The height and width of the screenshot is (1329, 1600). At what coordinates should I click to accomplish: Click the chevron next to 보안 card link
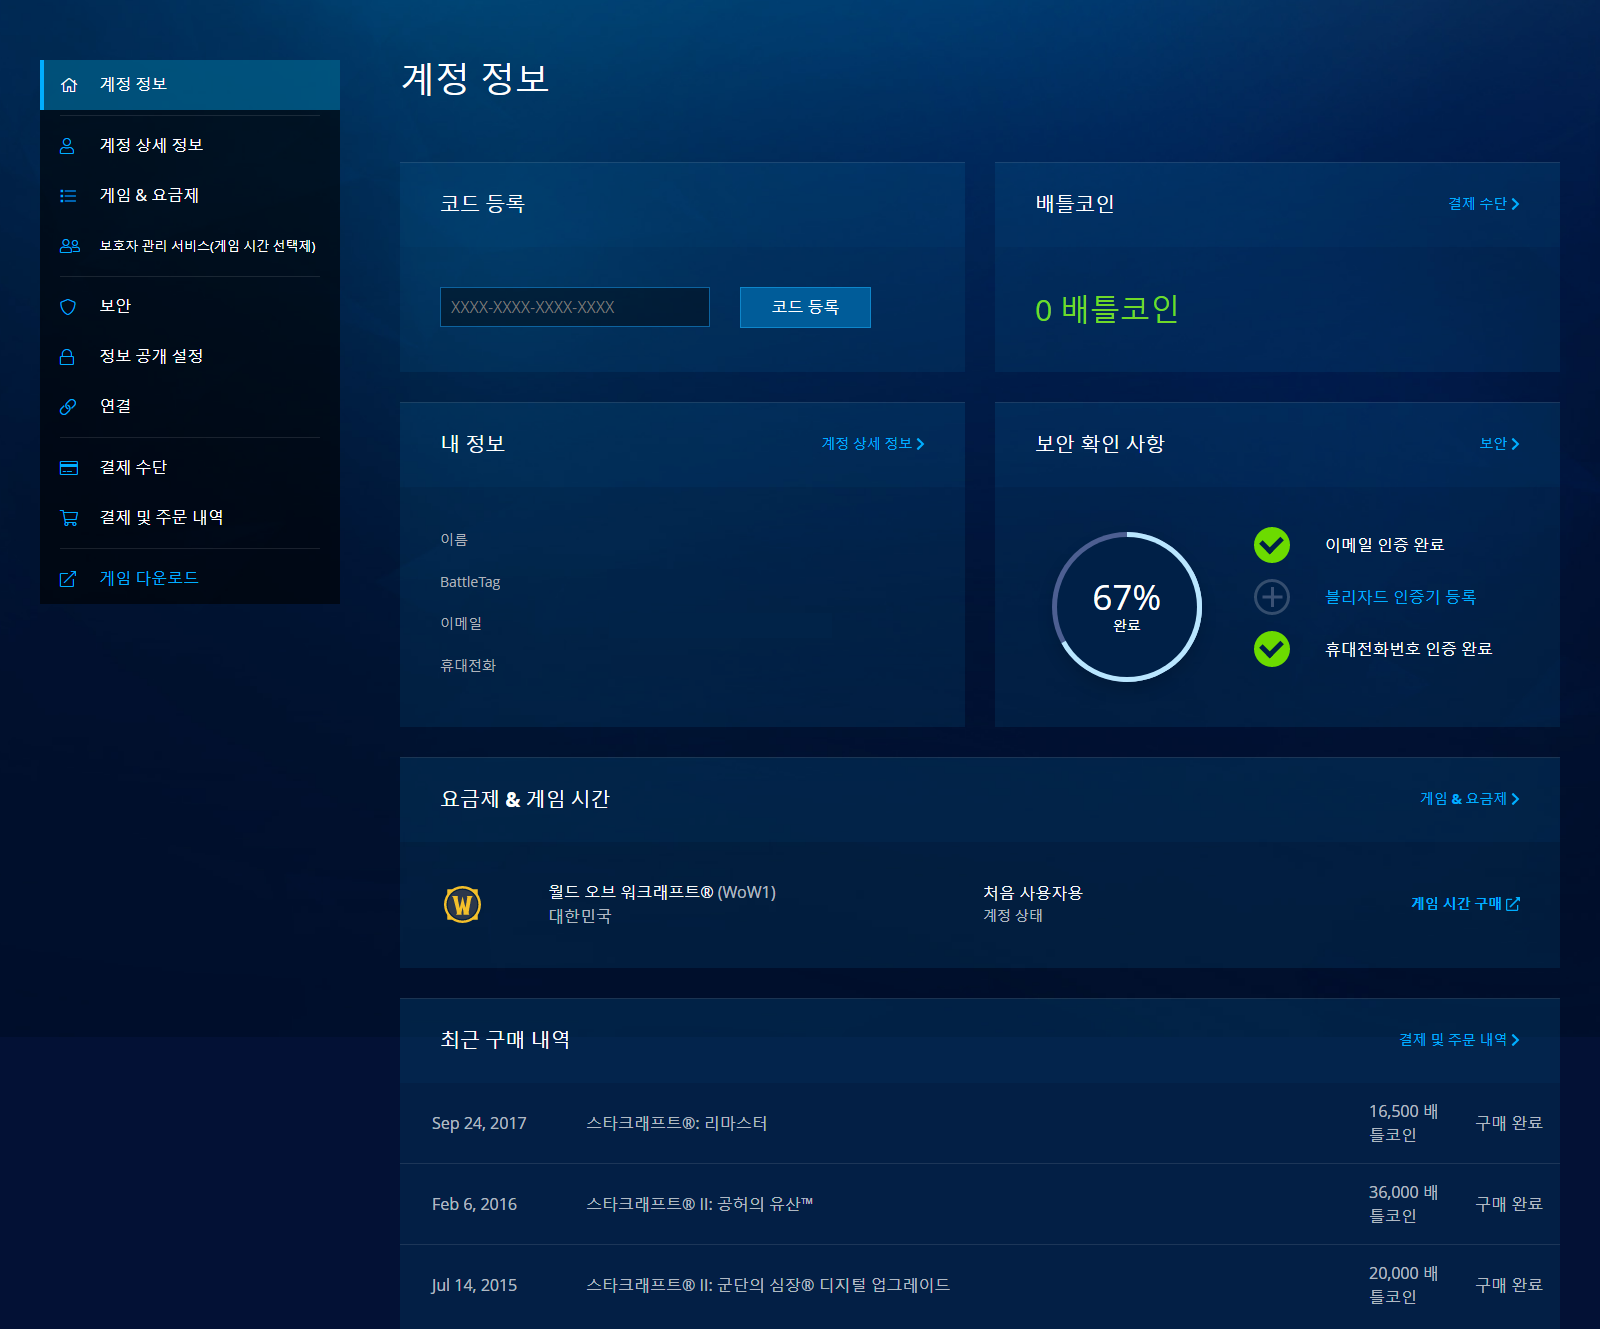(1515, 444)
